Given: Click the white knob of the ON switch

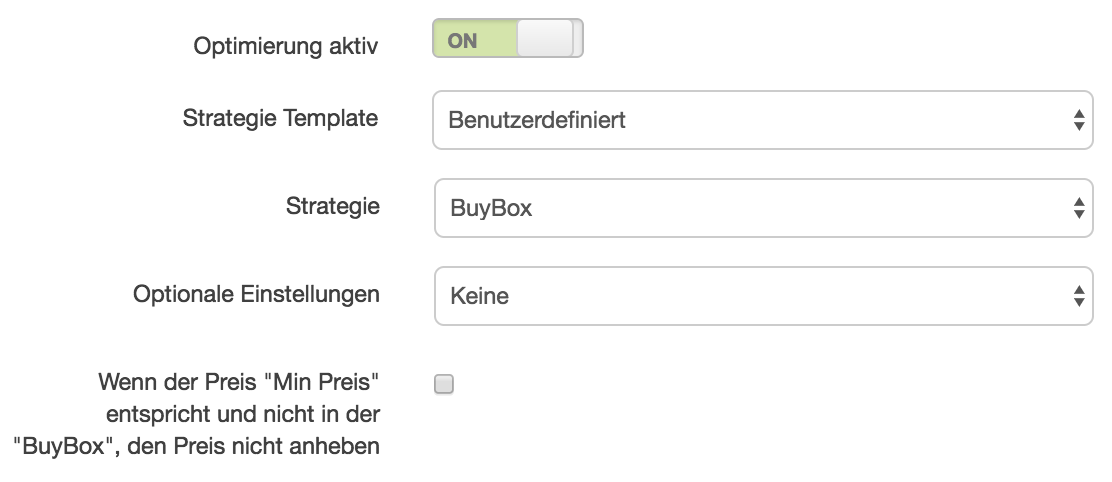Looking at the screenshot, I should pos(545,38).
